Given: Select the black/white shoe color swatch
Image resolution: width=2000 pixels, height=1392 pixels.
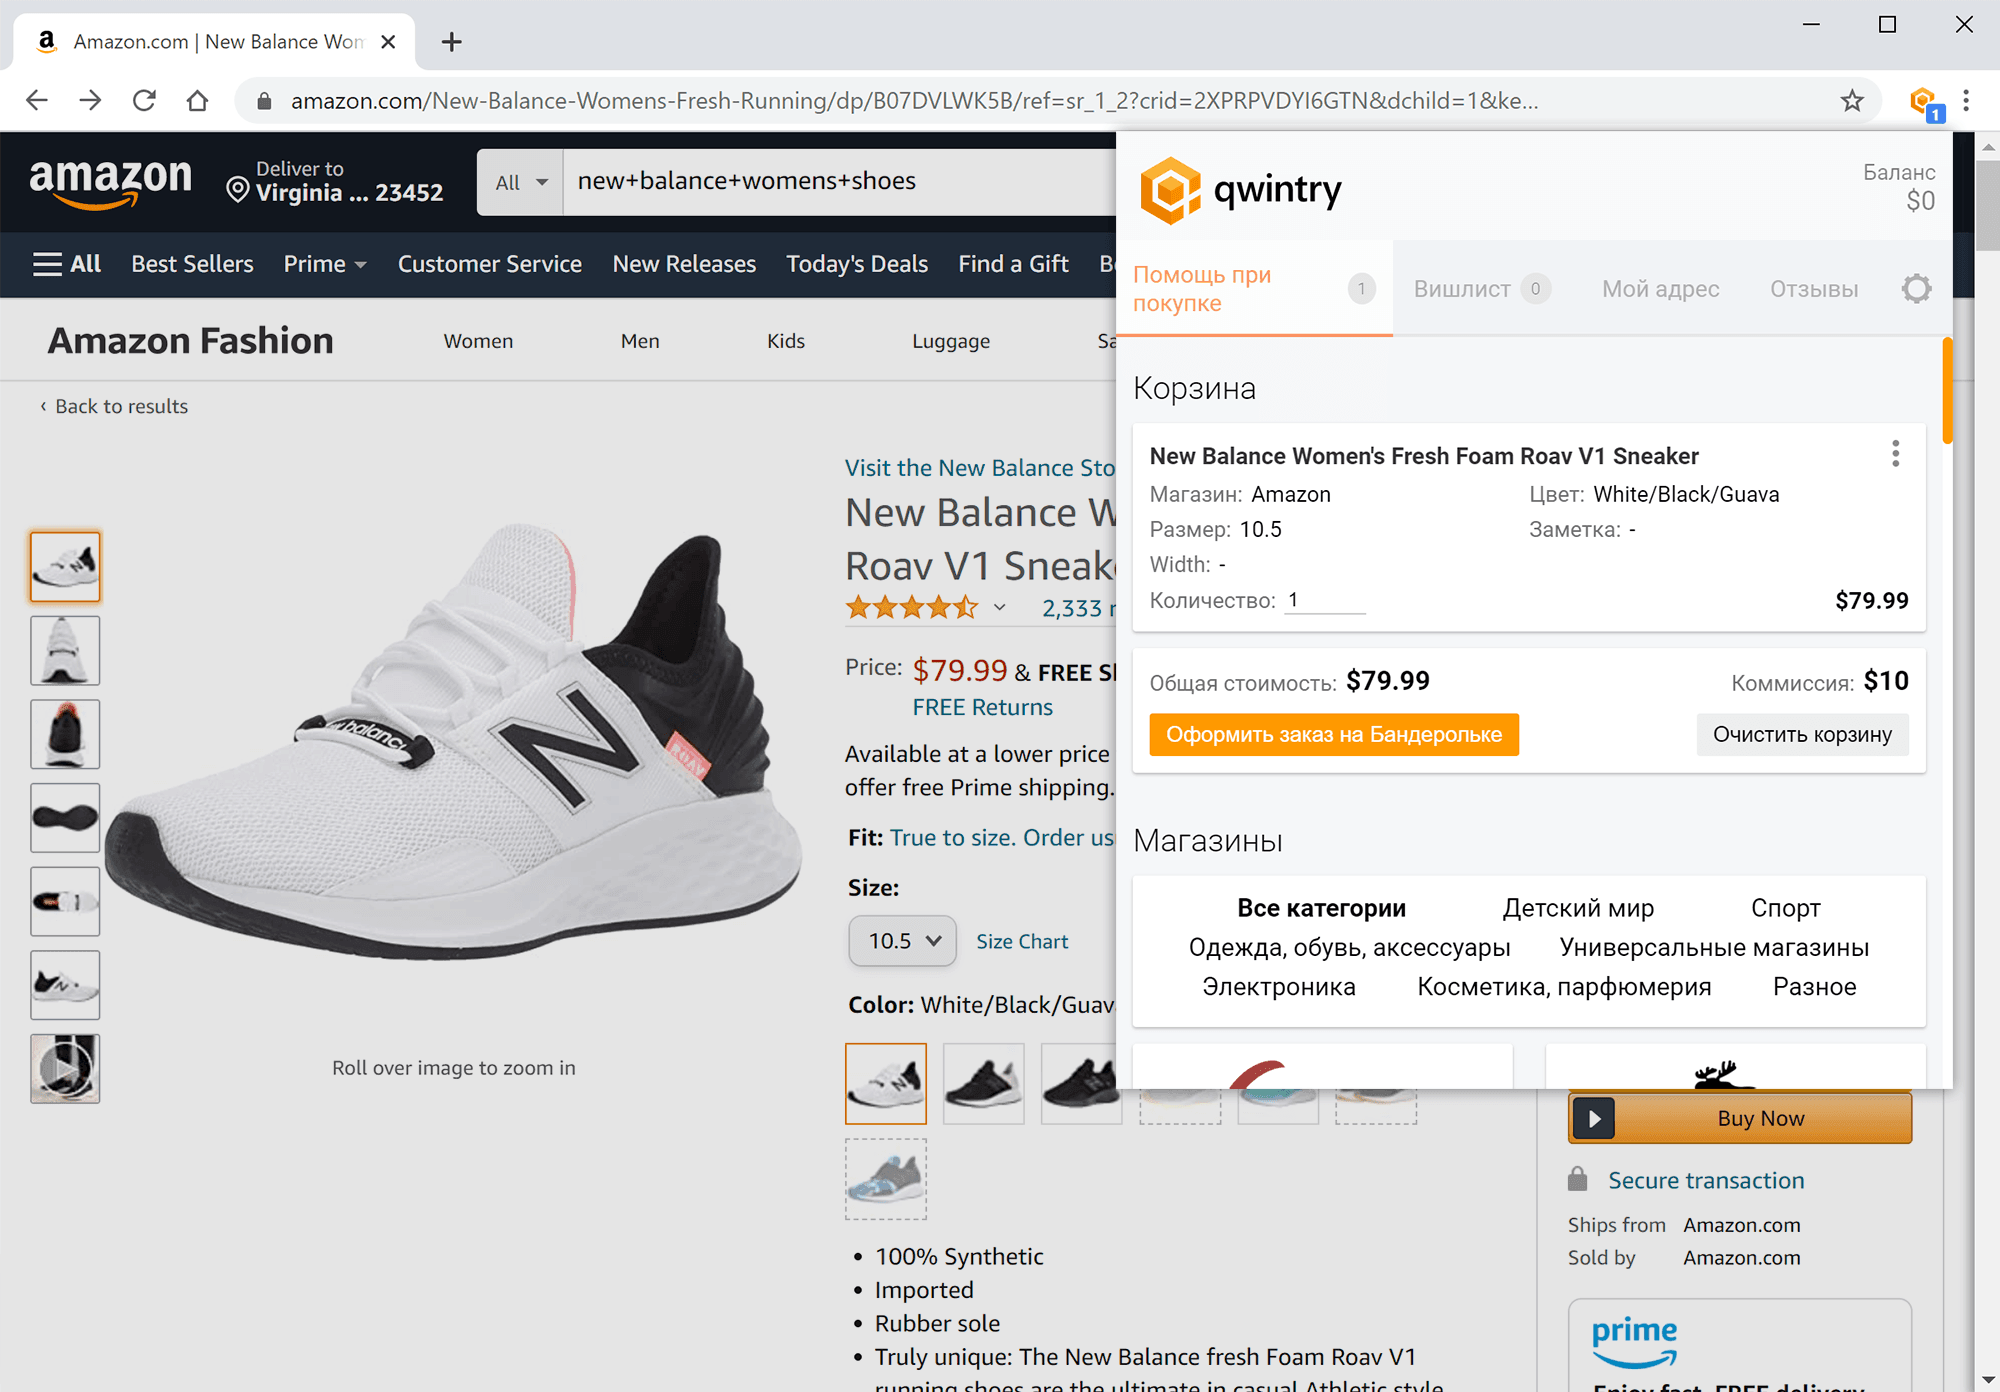Looking at the screenshot, I should pos(984,1083).
